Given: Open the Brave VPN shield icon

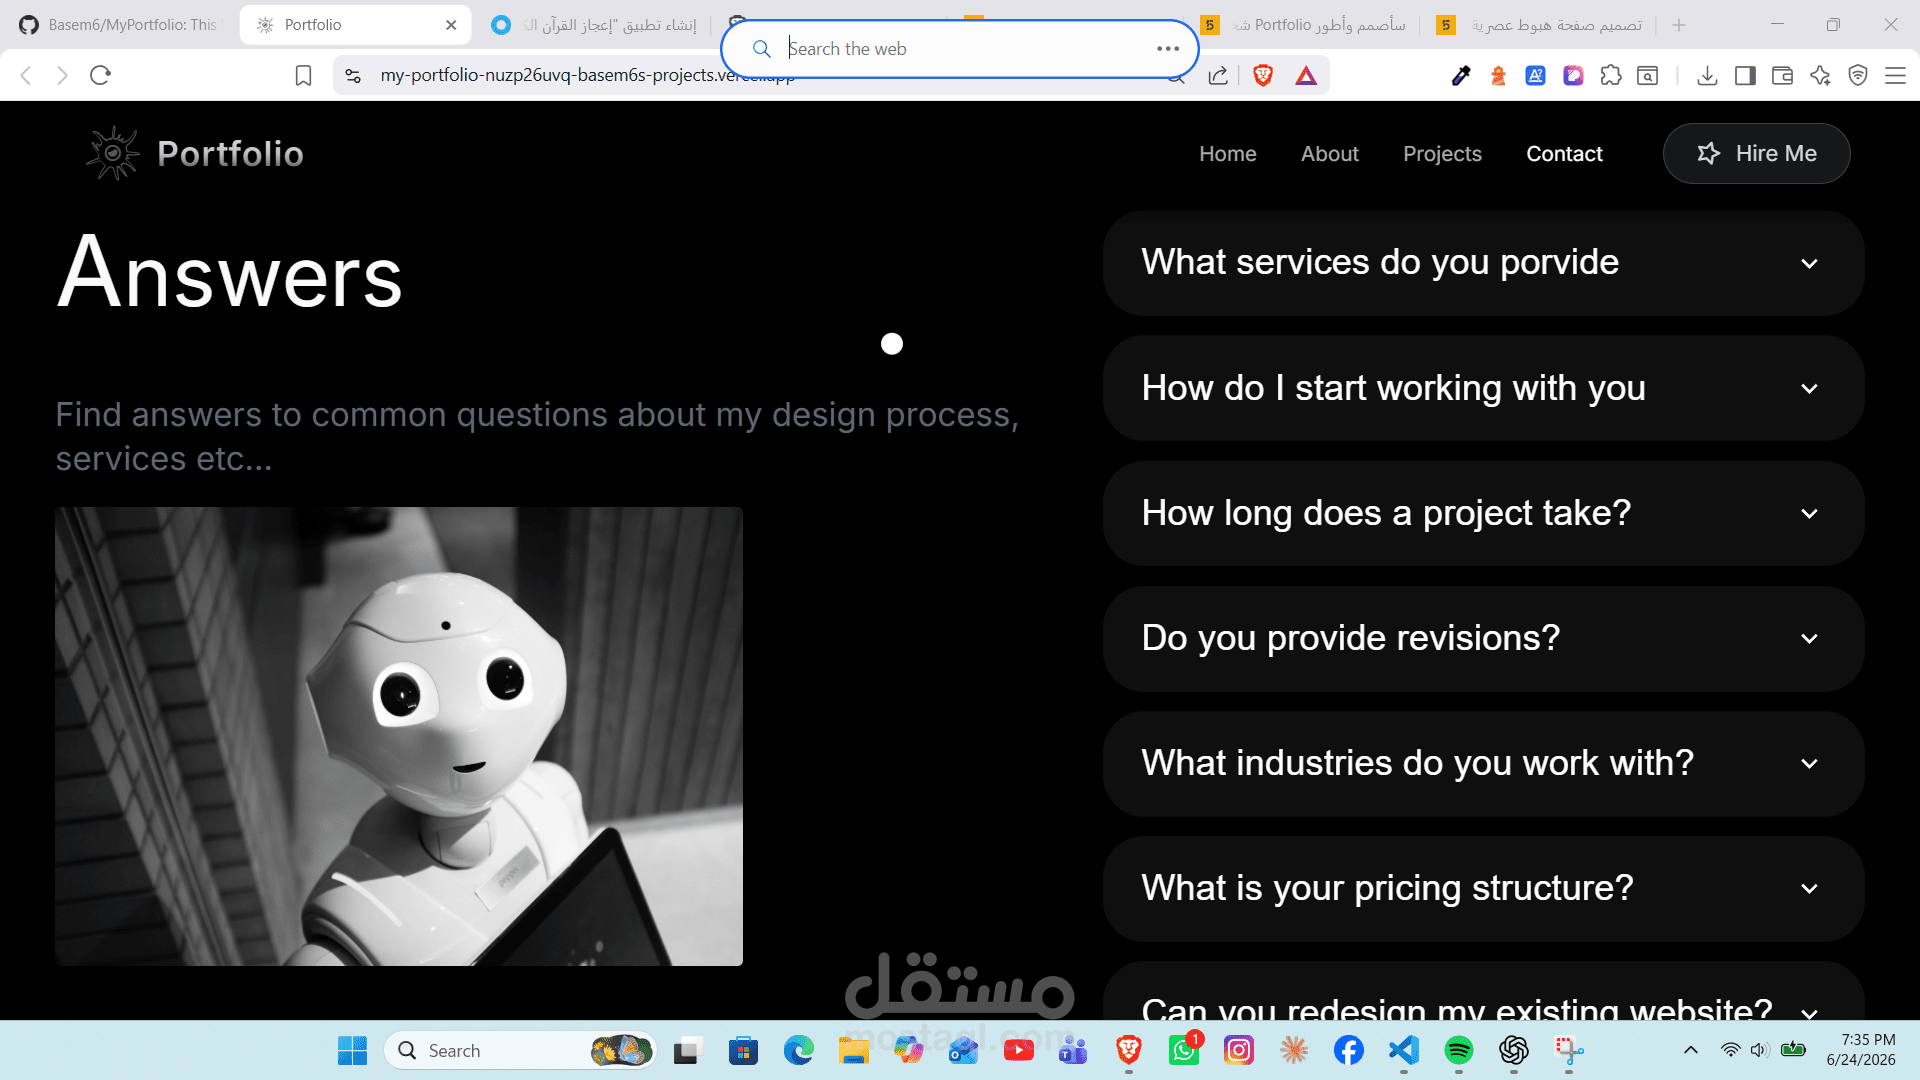Looking at the screenshot, I should [x=1858, y=75].
